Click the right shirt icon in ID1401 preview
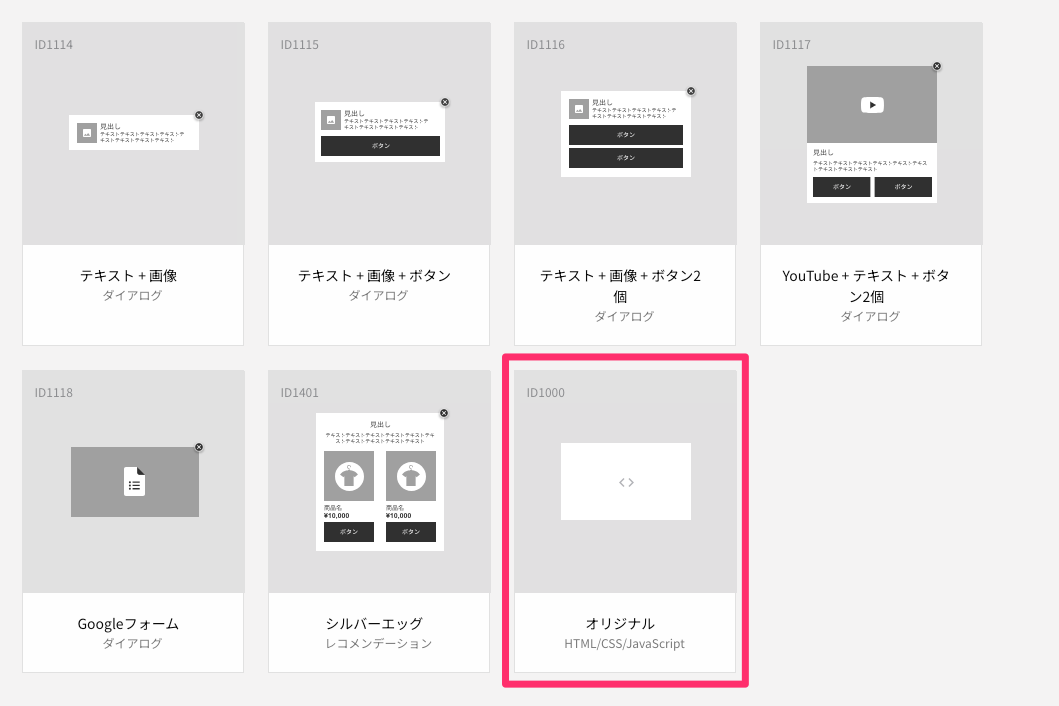 coord(411,475)
